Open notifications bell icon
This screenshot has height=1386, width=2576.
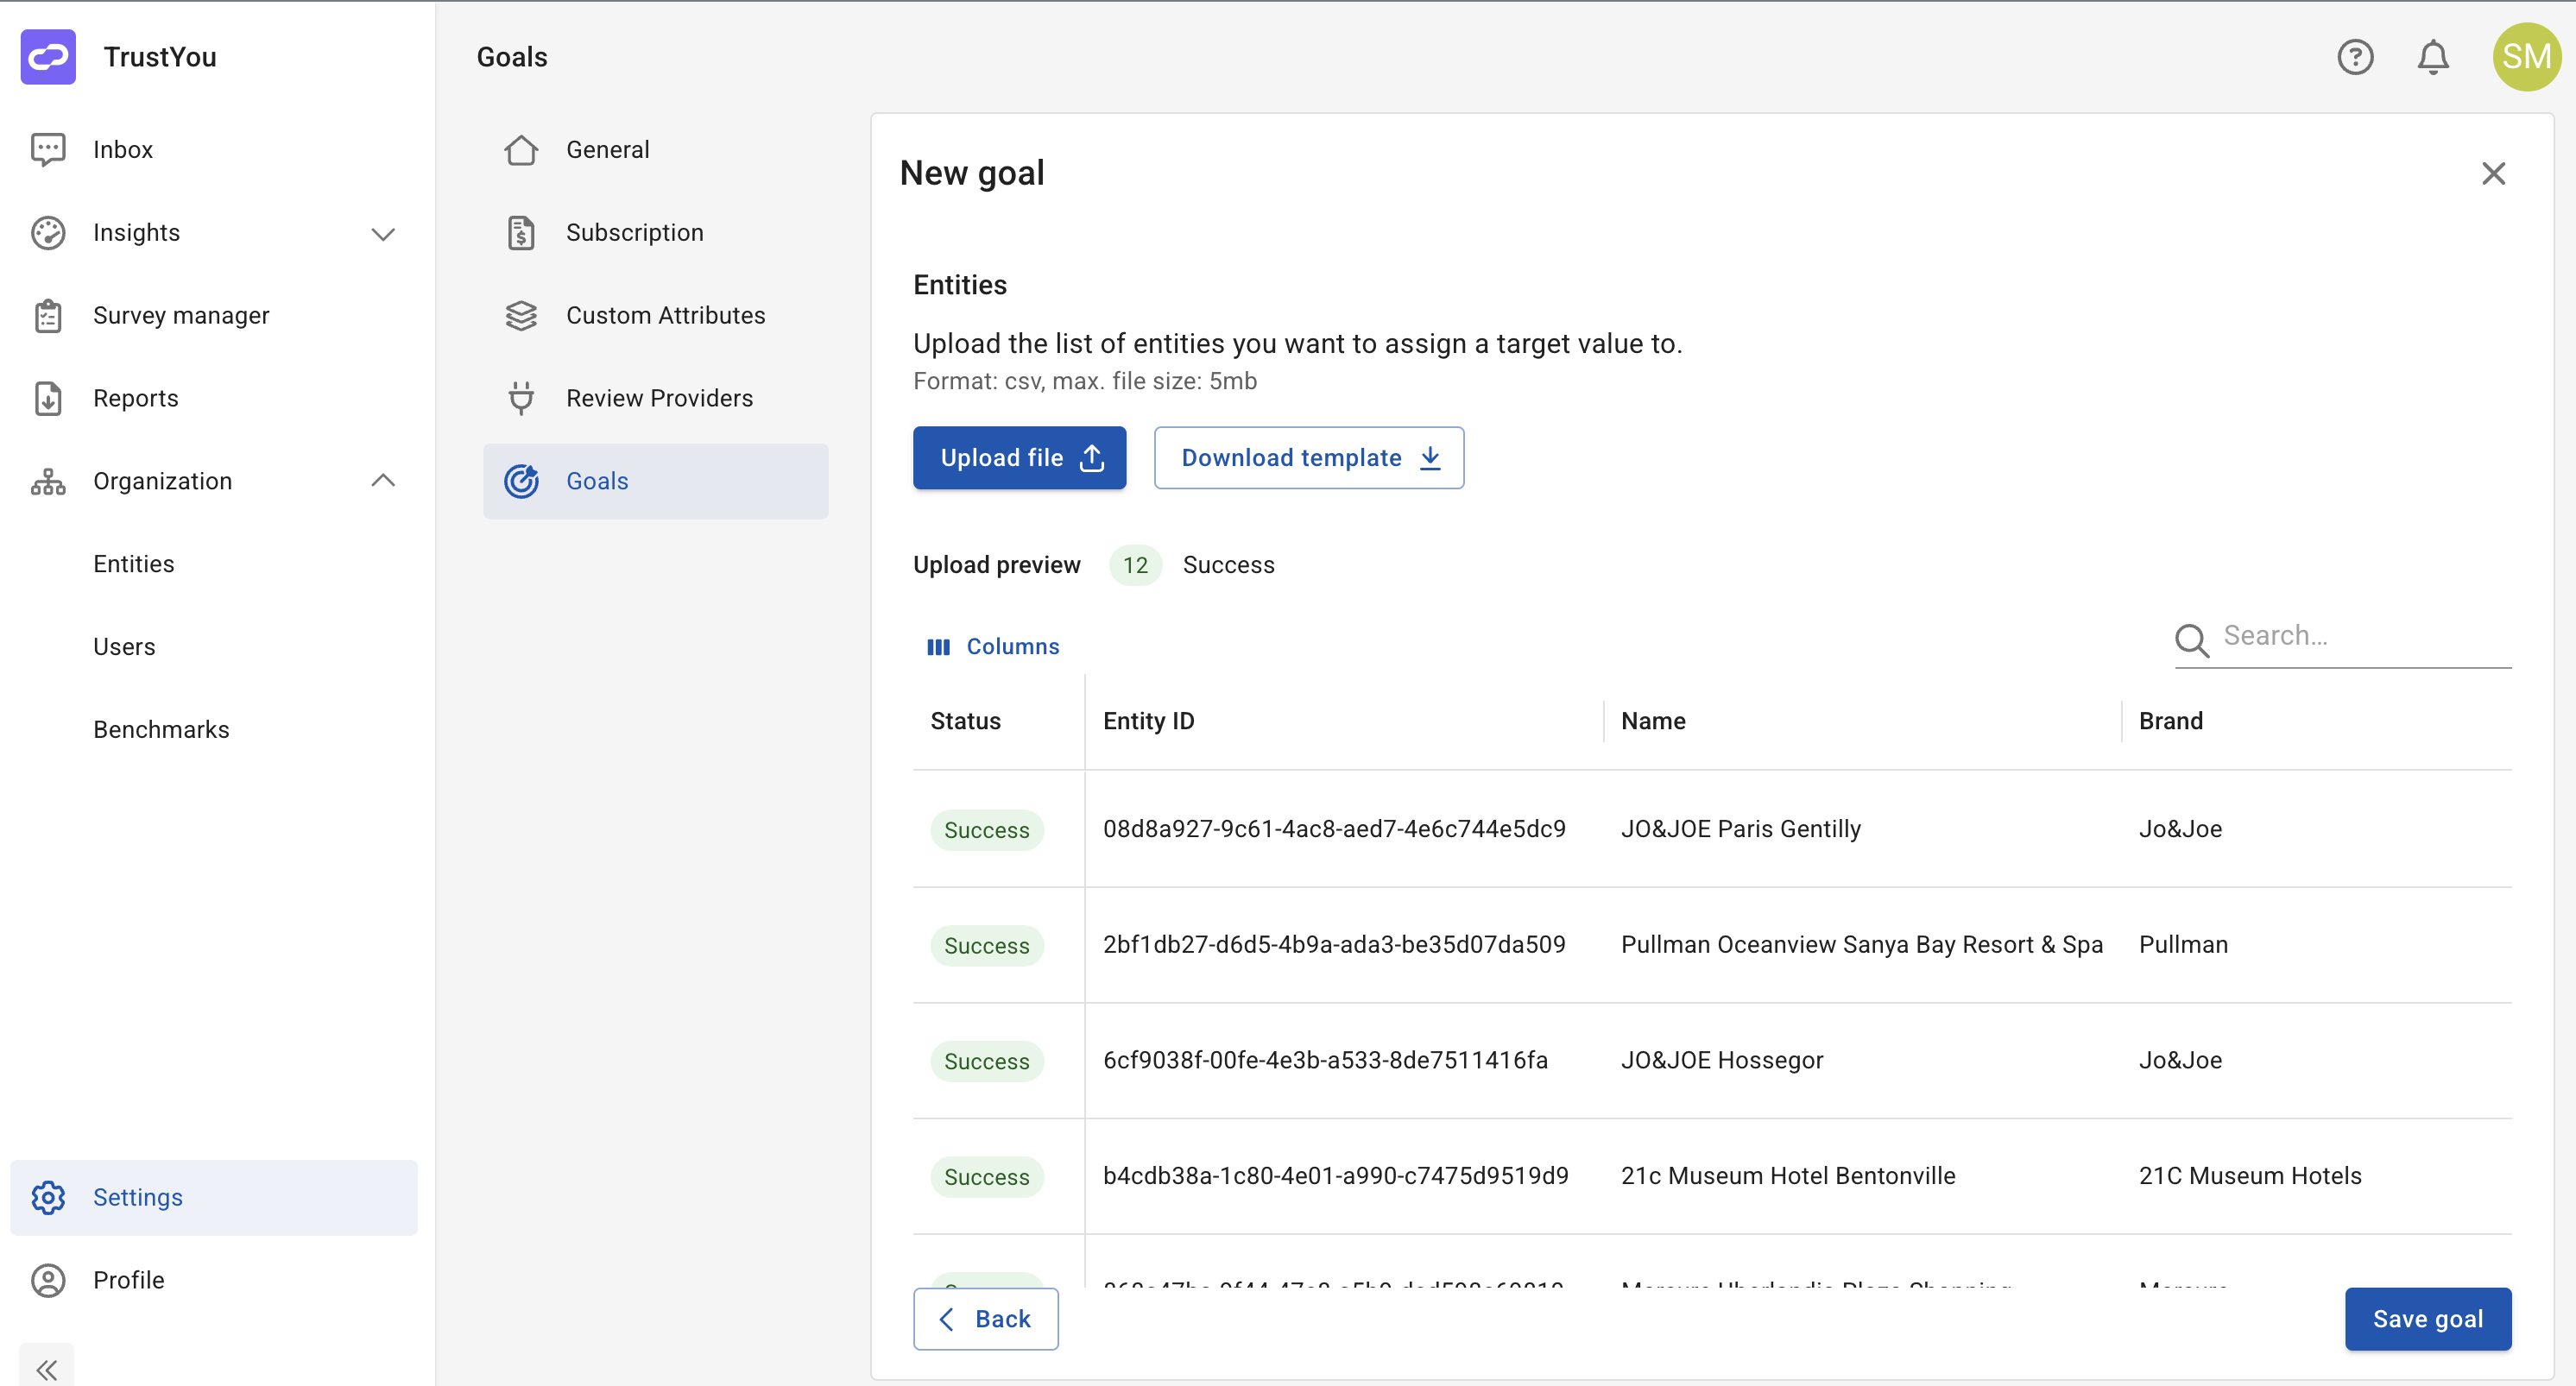coord(2433,57)
